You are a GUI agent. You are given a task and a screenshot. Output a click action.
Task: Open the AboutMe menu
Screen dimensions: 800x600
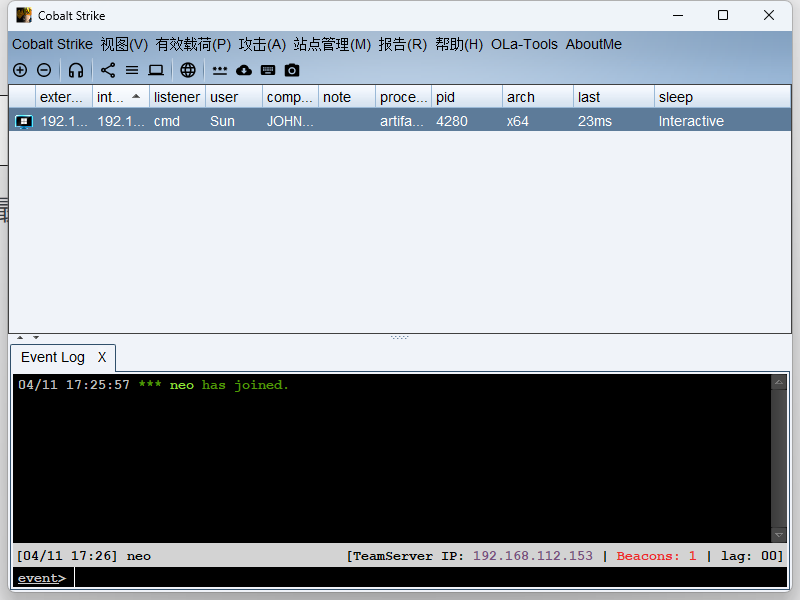[594, 44]
